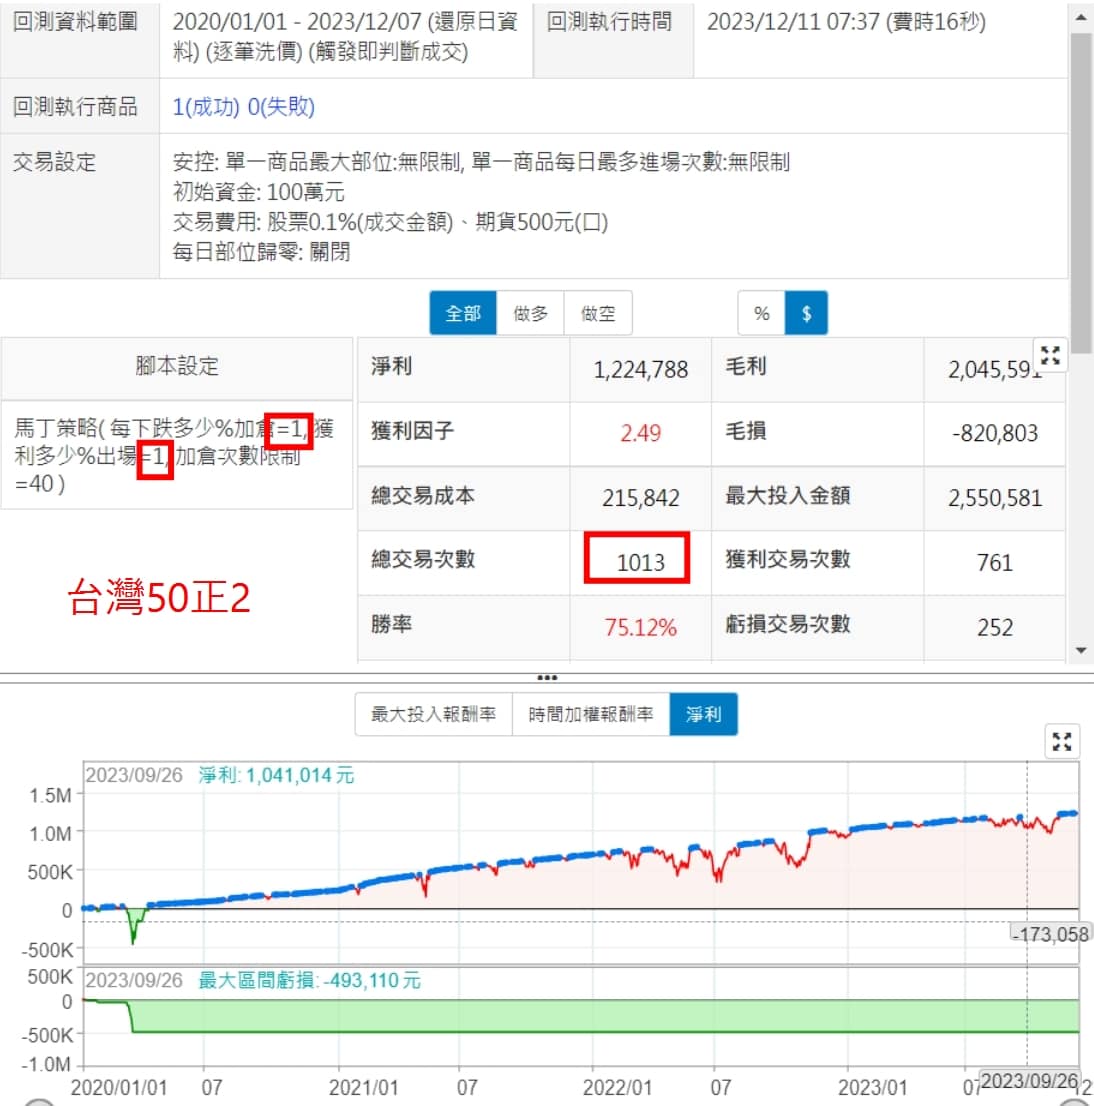Open the 時間加權報酬率 chart tab
1094x1106 pixels.
590,714
